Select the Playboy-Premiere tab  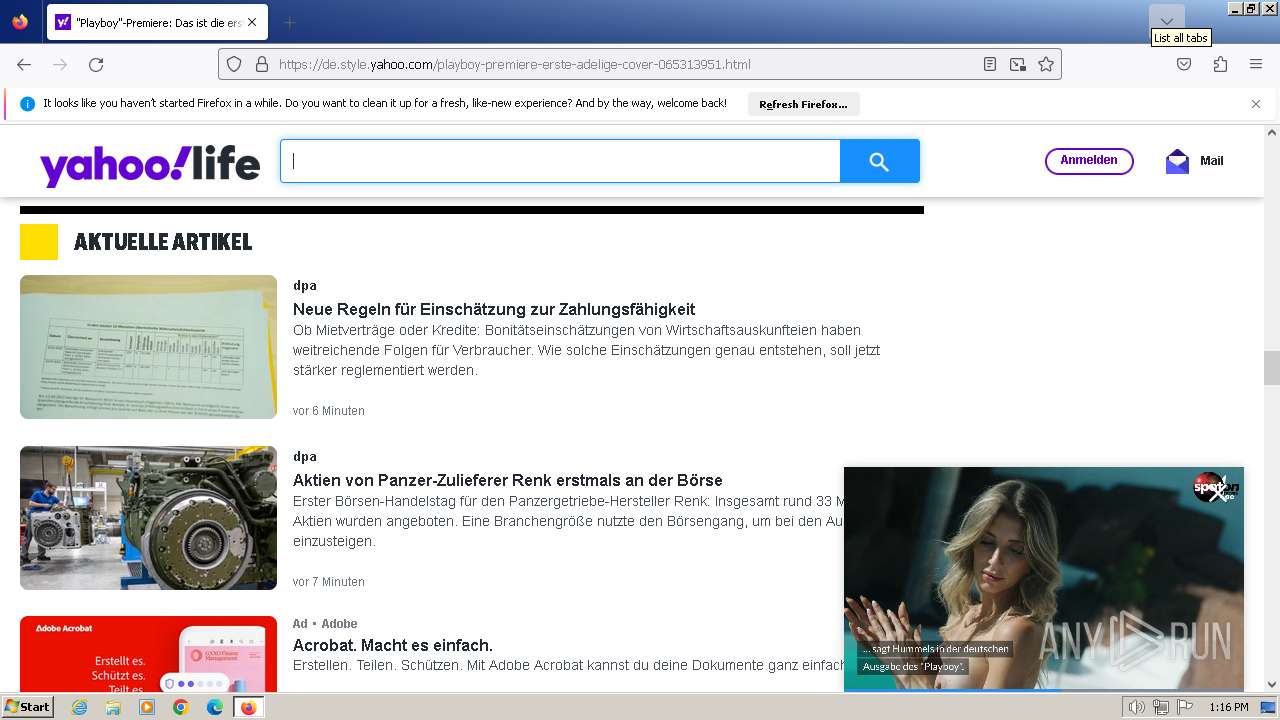(x=157, y=22)
